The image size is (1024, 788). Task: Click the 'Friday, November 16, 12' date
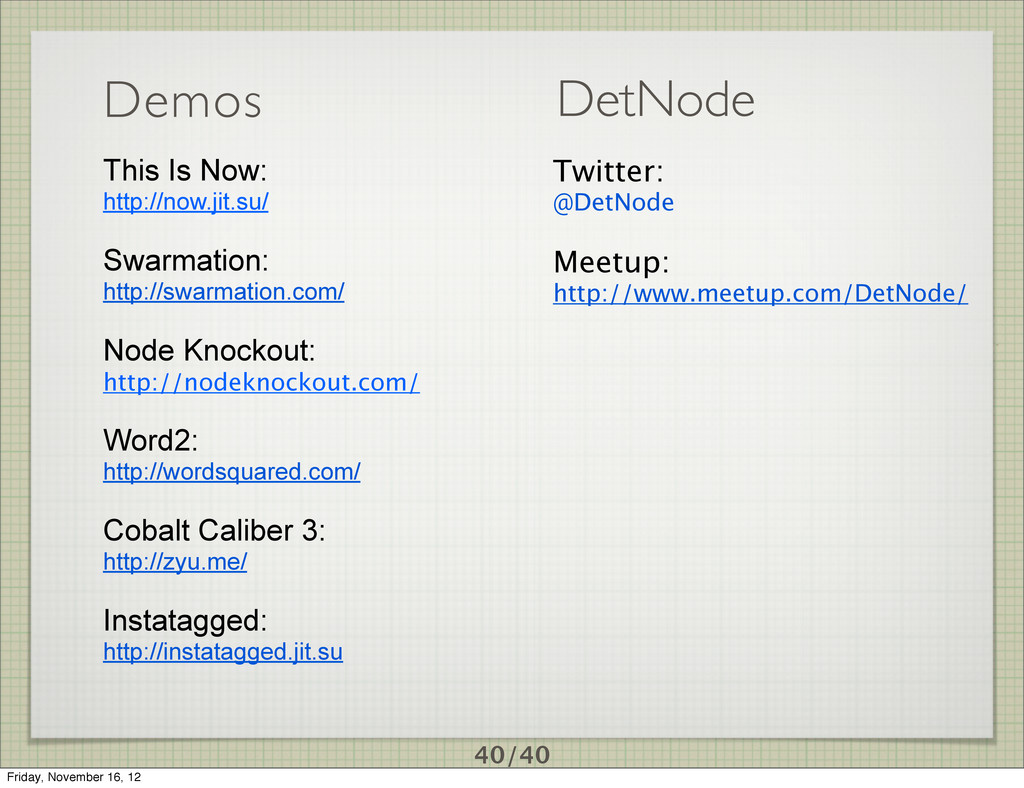(x=73, y=777)
